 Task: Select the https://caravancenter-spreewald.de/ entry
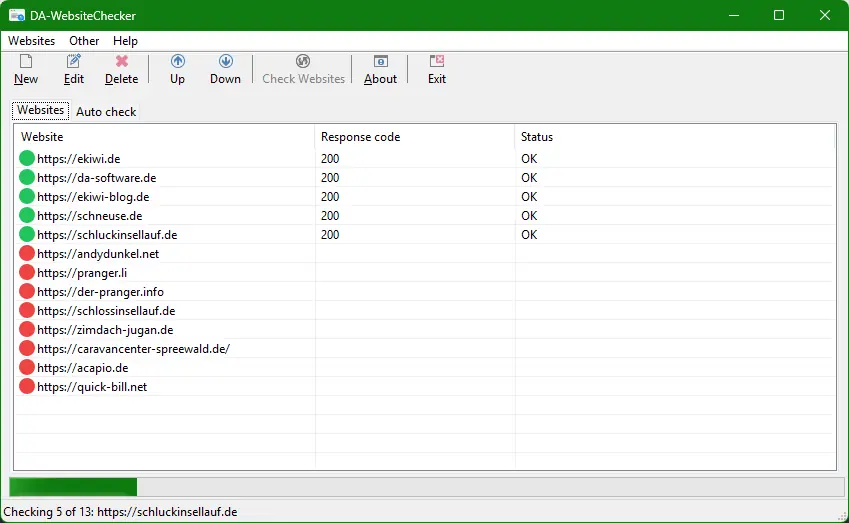133,349
